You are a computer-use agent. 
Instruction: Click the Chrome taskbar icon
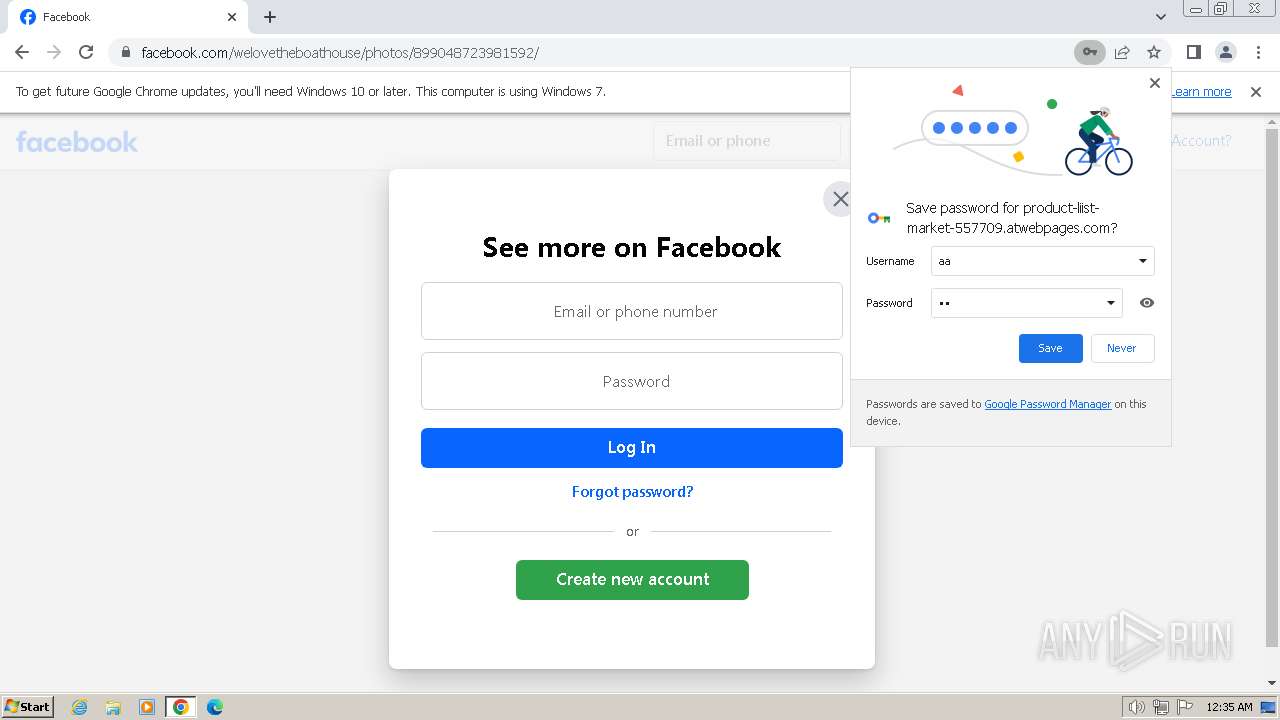[x=181, y=707]
